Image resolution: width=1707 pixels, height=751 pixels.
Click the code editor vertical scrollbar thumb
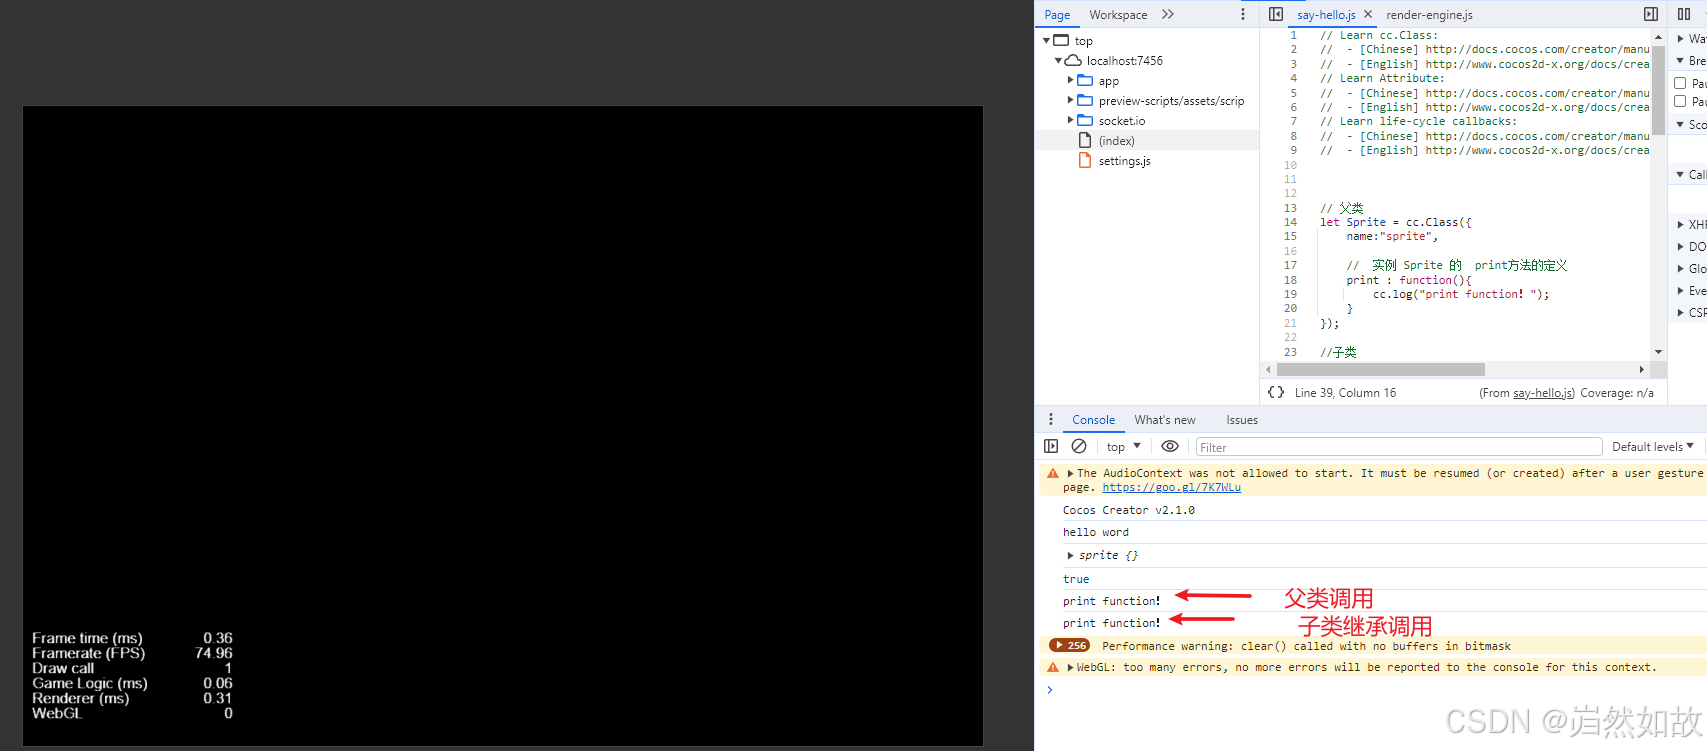point(1658,90)
